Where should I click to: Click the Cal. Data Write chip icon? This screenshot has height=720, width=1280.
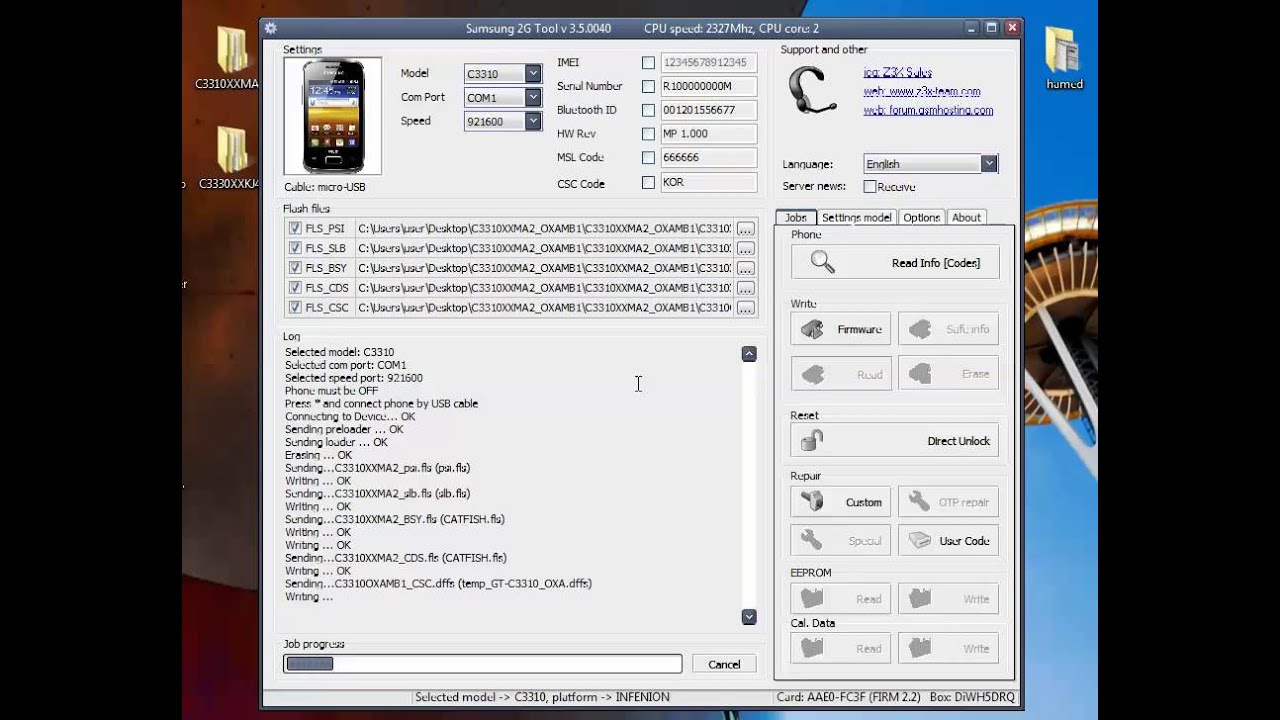point(919,648)
